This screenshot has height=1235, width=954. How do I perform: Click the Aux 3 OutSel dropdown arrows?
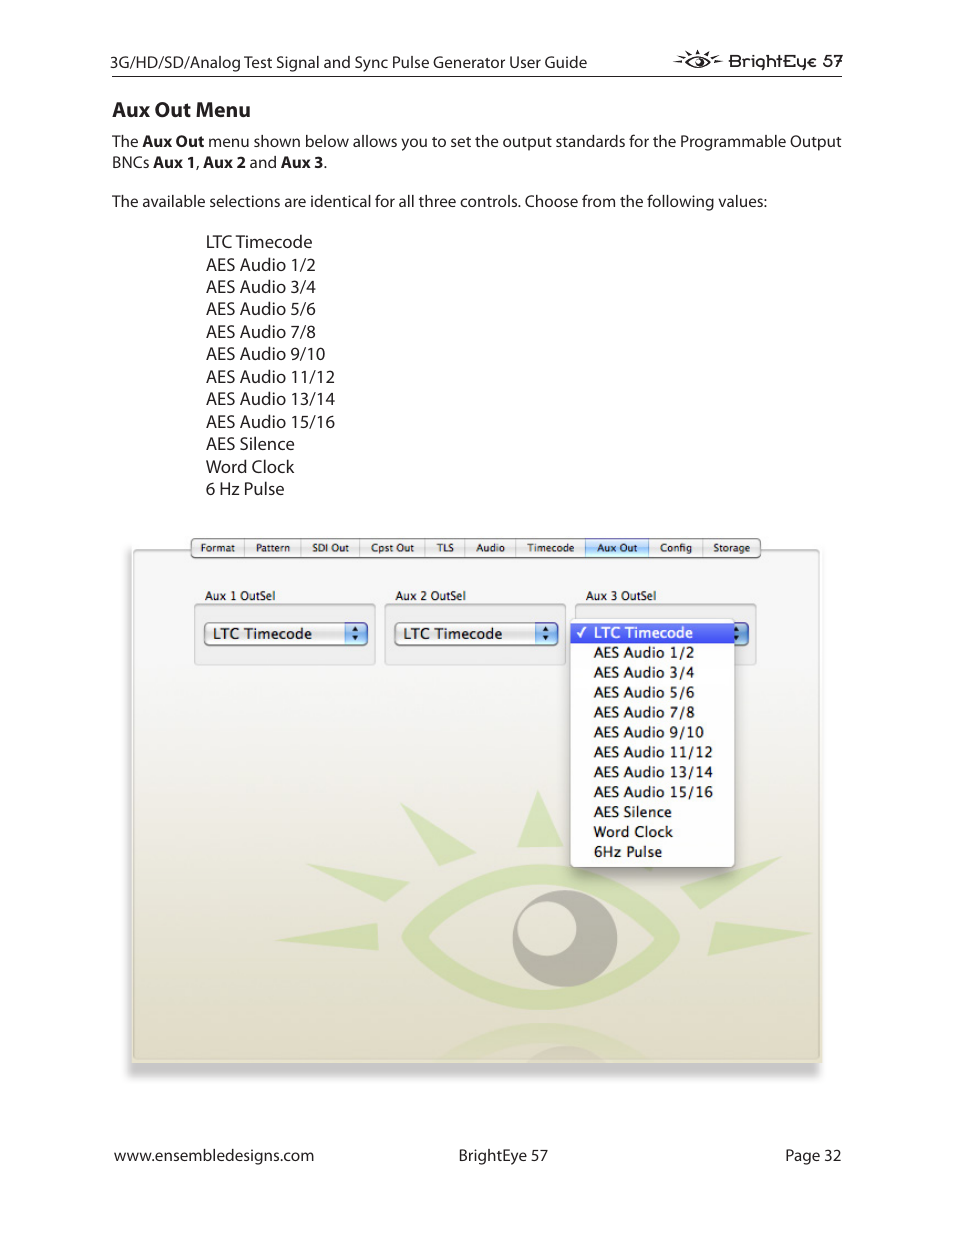(739, 633)
